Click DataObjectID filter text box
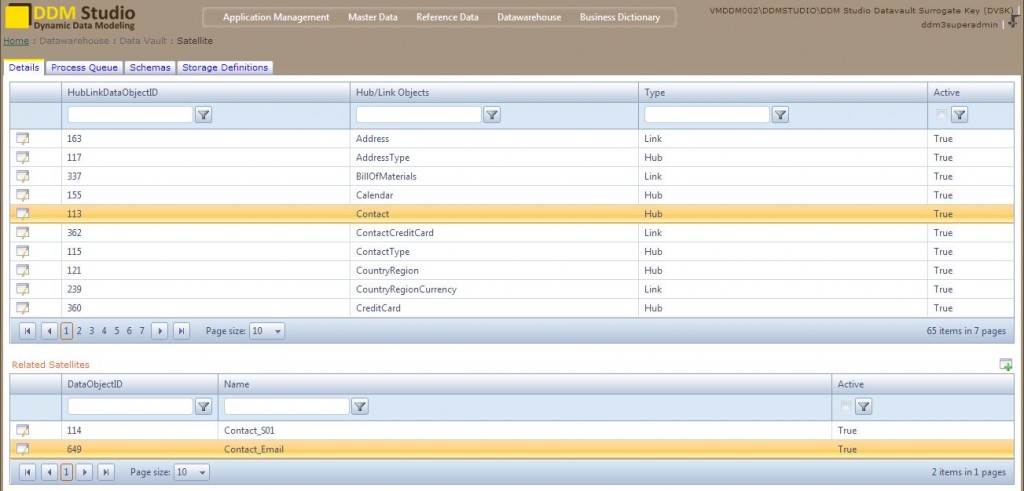Viewport: 1024px width, 491px height. (131, 407)
